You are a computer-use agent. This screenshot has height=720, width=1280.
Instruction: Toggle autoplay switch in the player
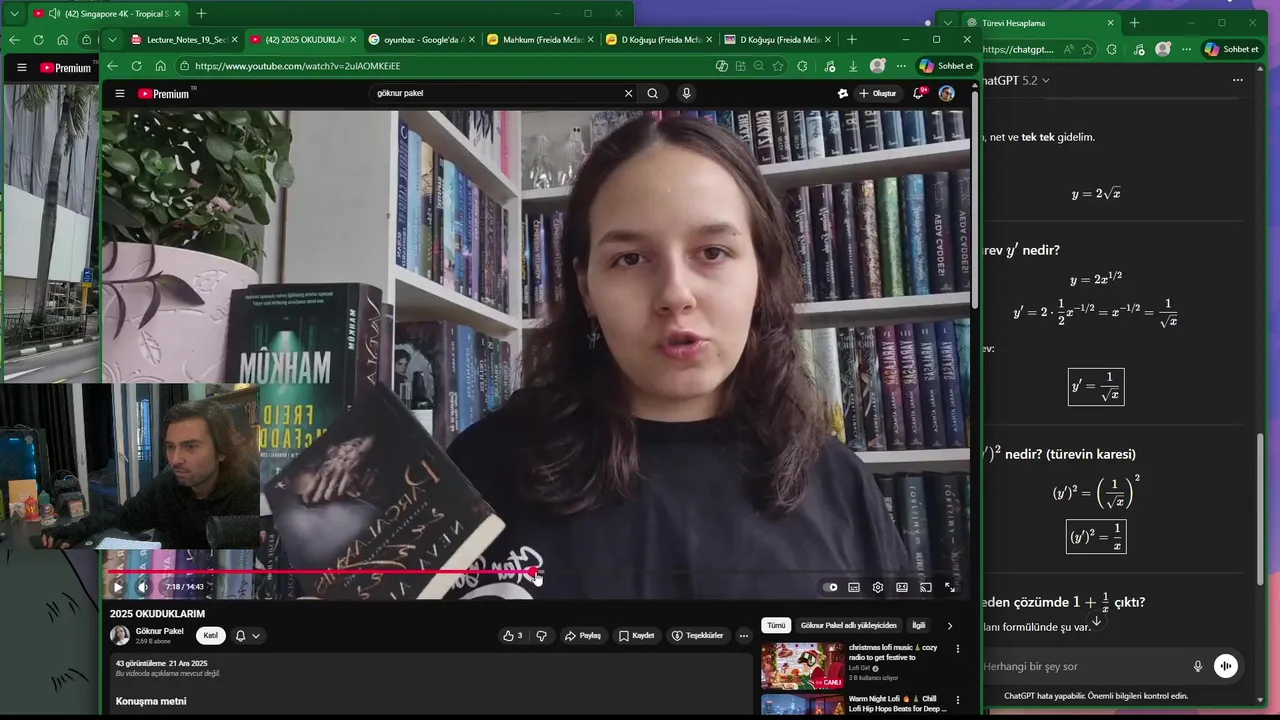coord(830,587)
